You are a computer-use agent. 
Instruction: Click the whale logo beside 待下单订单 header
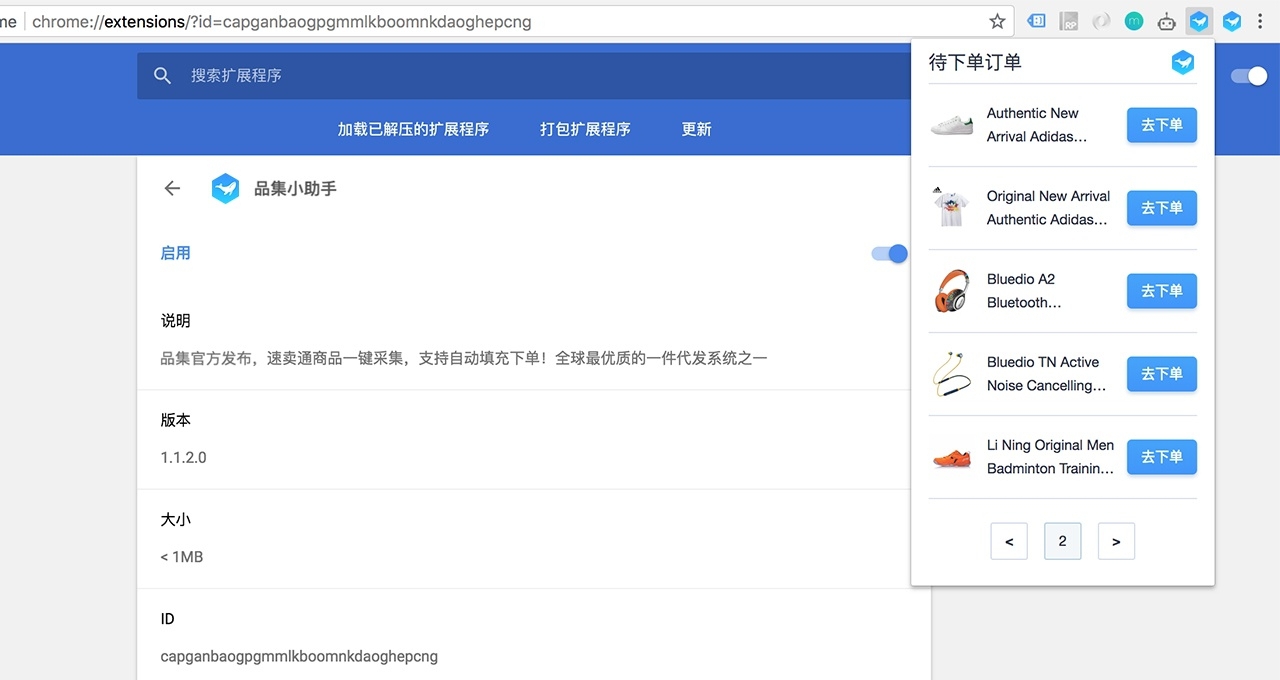1182,61
